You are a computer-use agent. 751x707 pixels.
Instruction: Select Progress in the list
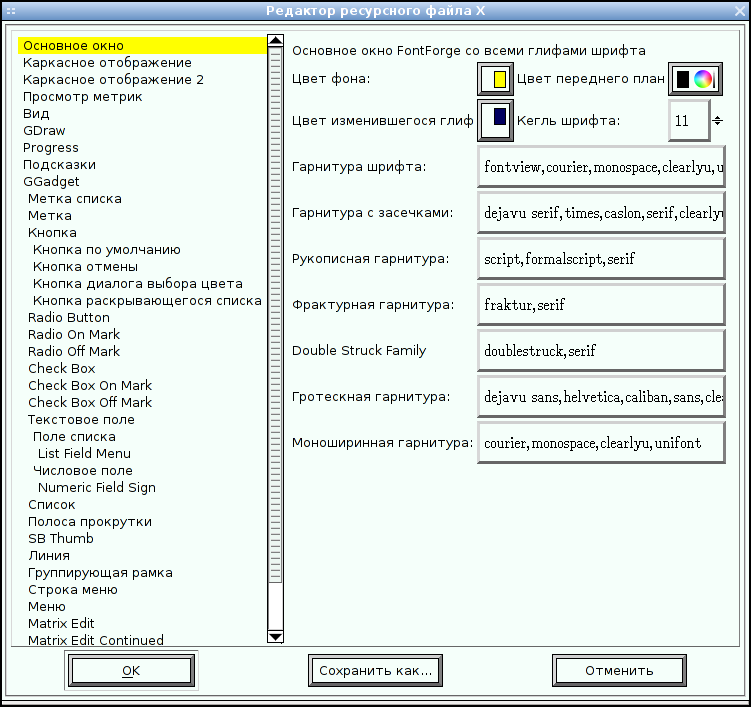(x=51, y=148)
